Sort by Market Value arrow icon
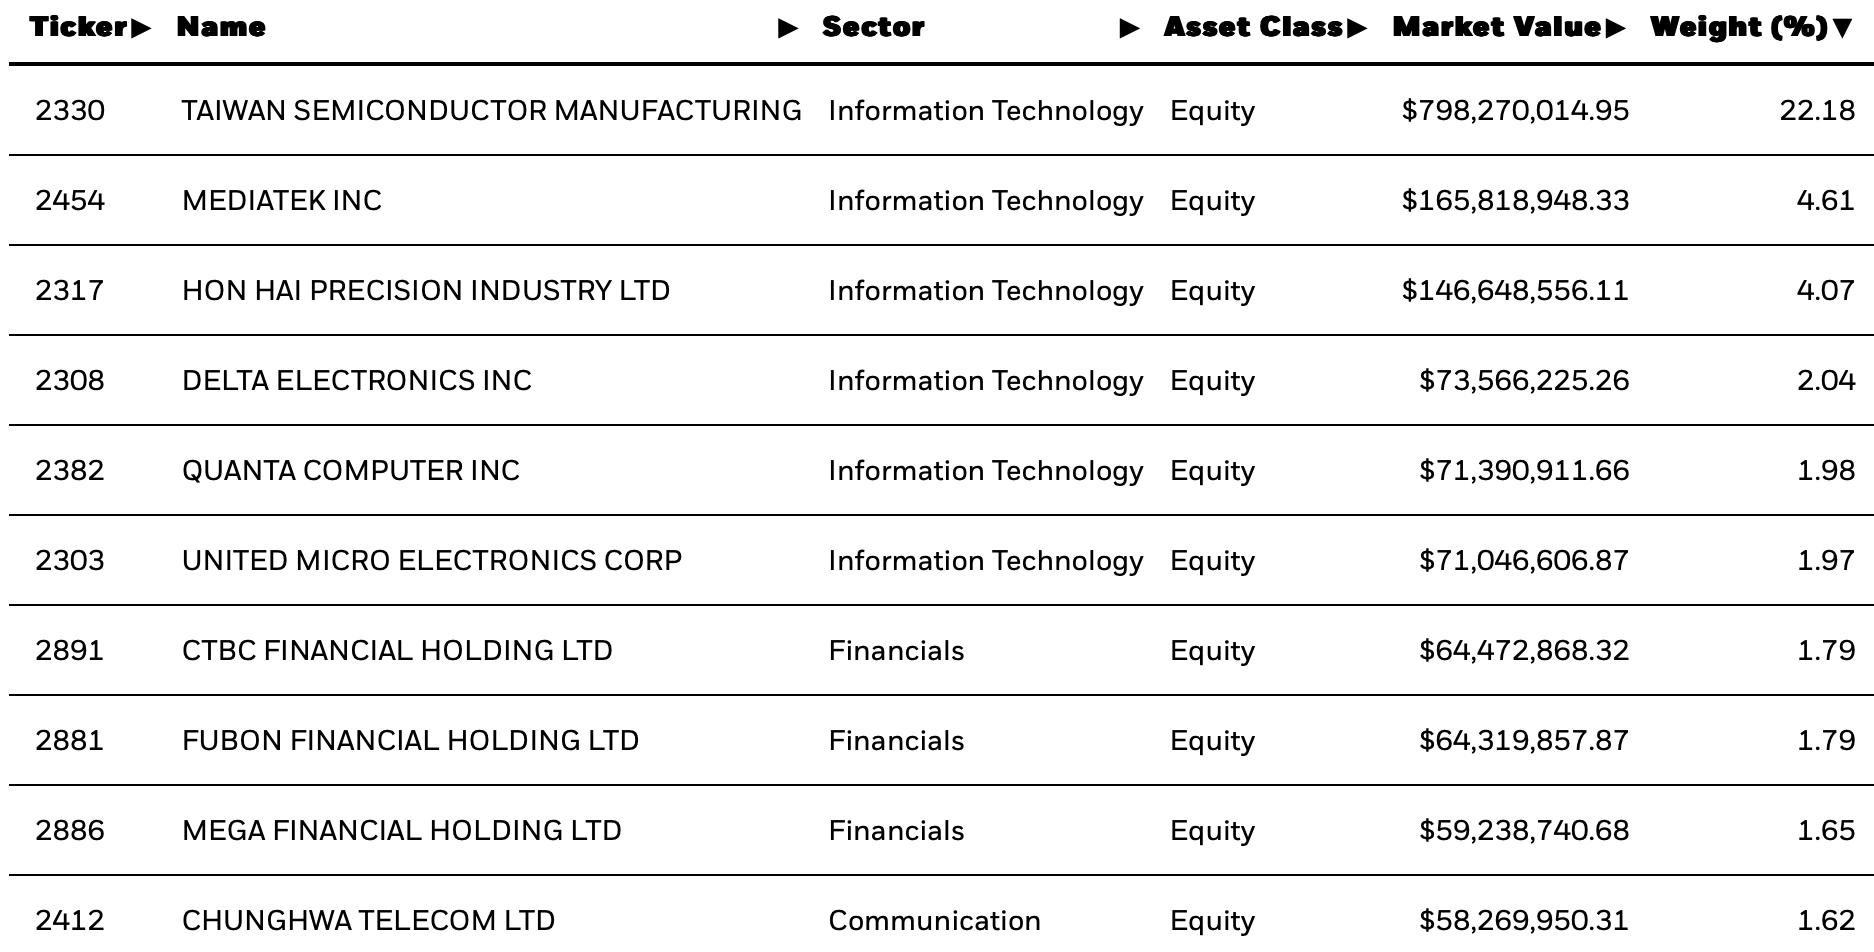1874x952 pixels. tap(1616, 28)
